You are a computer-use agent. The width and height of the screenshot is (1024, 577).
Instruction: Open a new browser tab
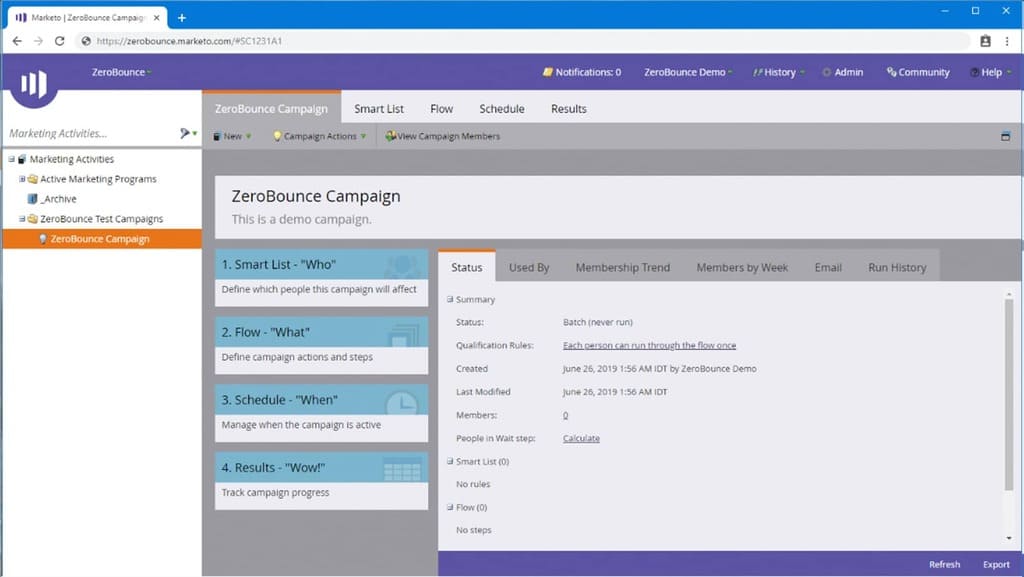pyautogui.click(x=182, y=18)
